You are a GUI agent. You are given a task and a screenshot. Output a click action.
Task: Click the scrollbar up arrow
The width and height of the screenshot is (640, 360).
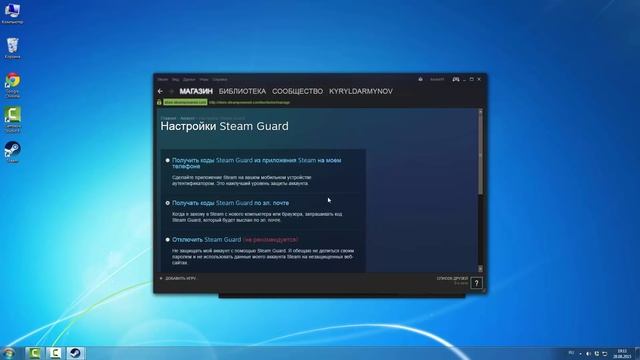pos(480,111)
